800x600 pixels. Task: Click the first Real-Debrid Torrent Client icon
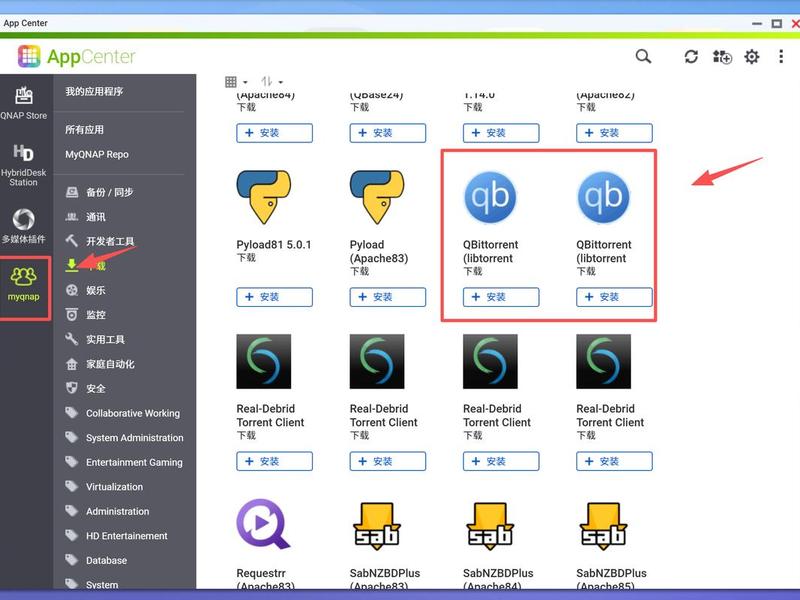264,361
